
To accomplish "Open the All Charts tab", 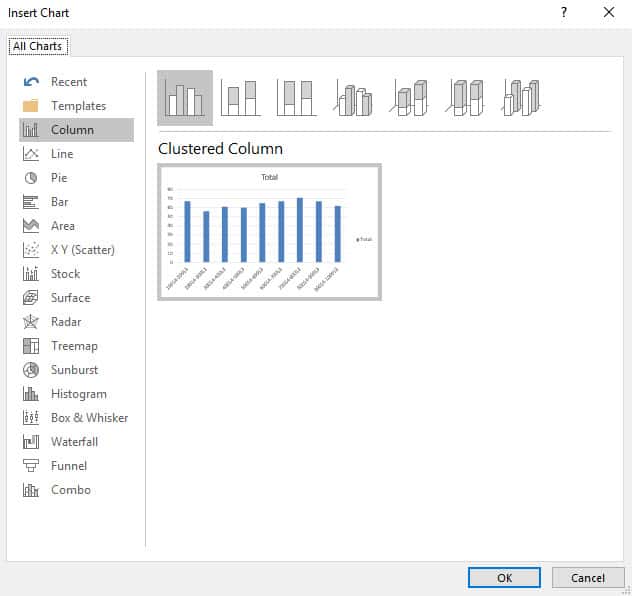I will point(38,46).
